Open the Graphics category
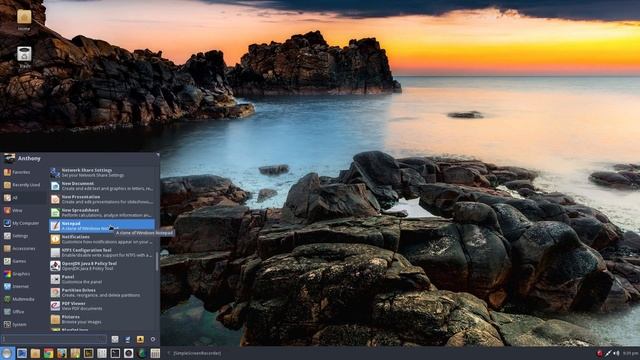The width and height of the screenshot is (640, 360). point(24,274)
